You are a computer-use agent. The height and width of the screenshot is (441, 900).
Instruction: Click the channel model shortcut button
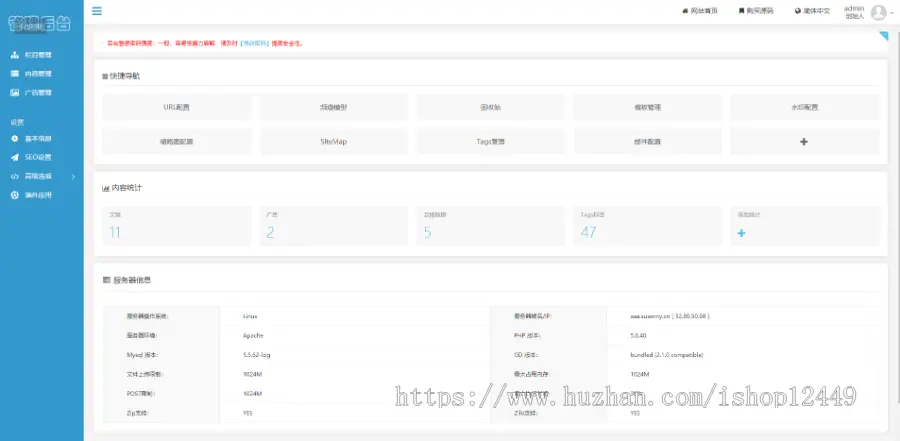pyautogui.click(x=333, y=107)
